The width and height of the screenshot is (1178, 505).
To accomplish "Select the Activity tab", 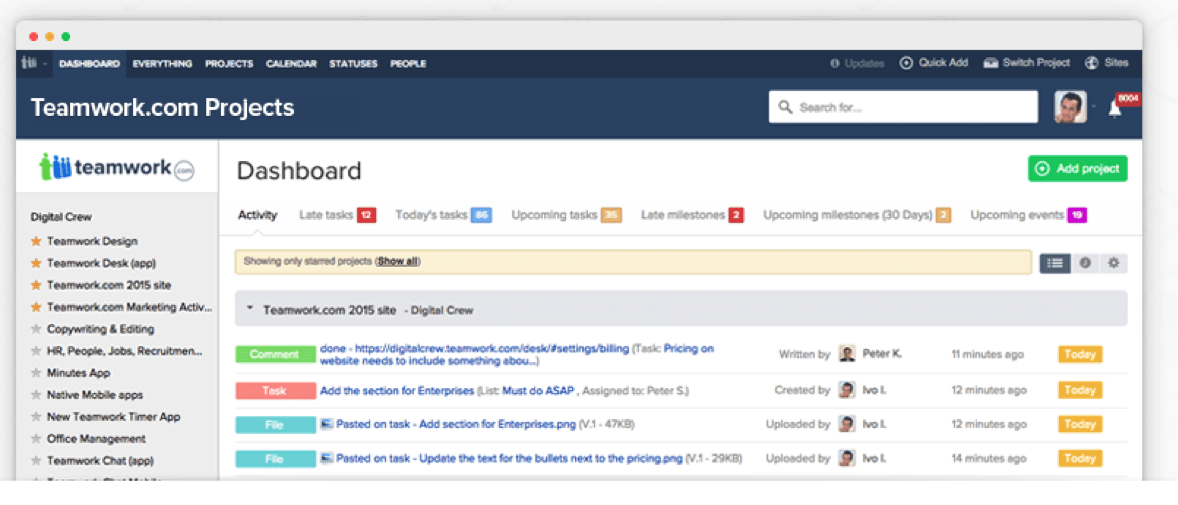I will 258,215.
